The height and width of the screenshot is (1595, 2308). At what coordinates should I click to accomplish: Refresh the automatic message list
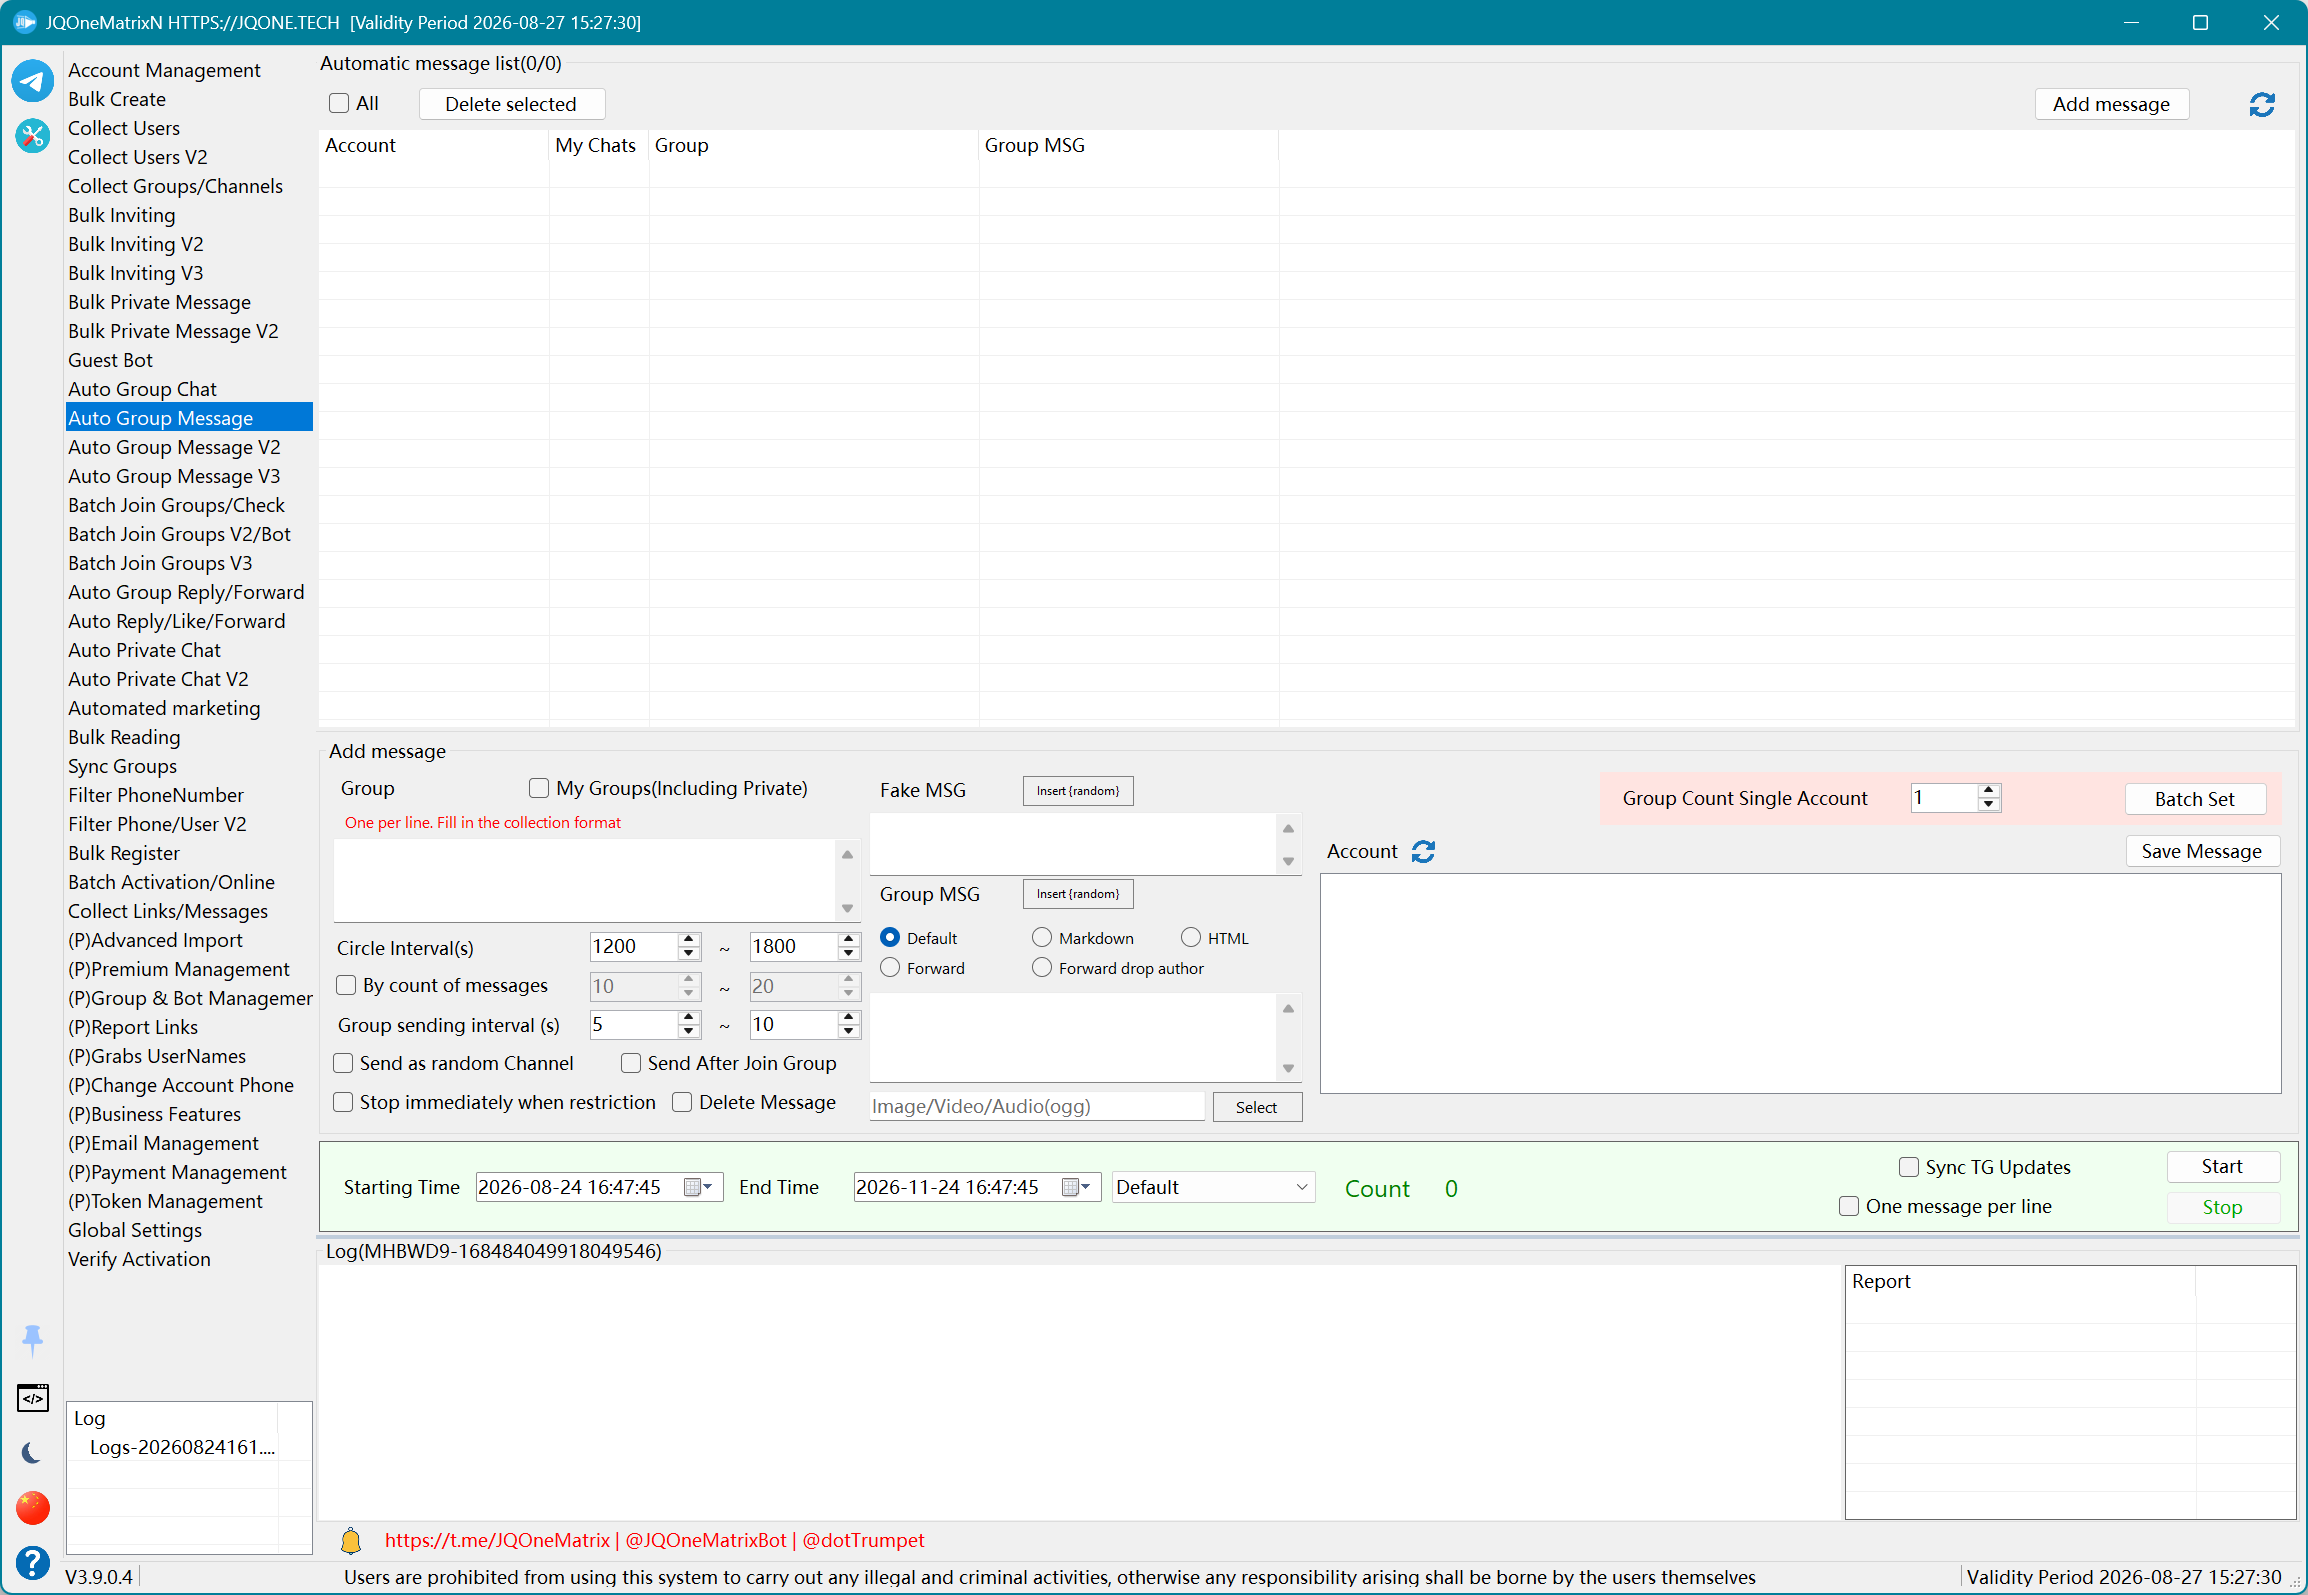(2262, 104)
